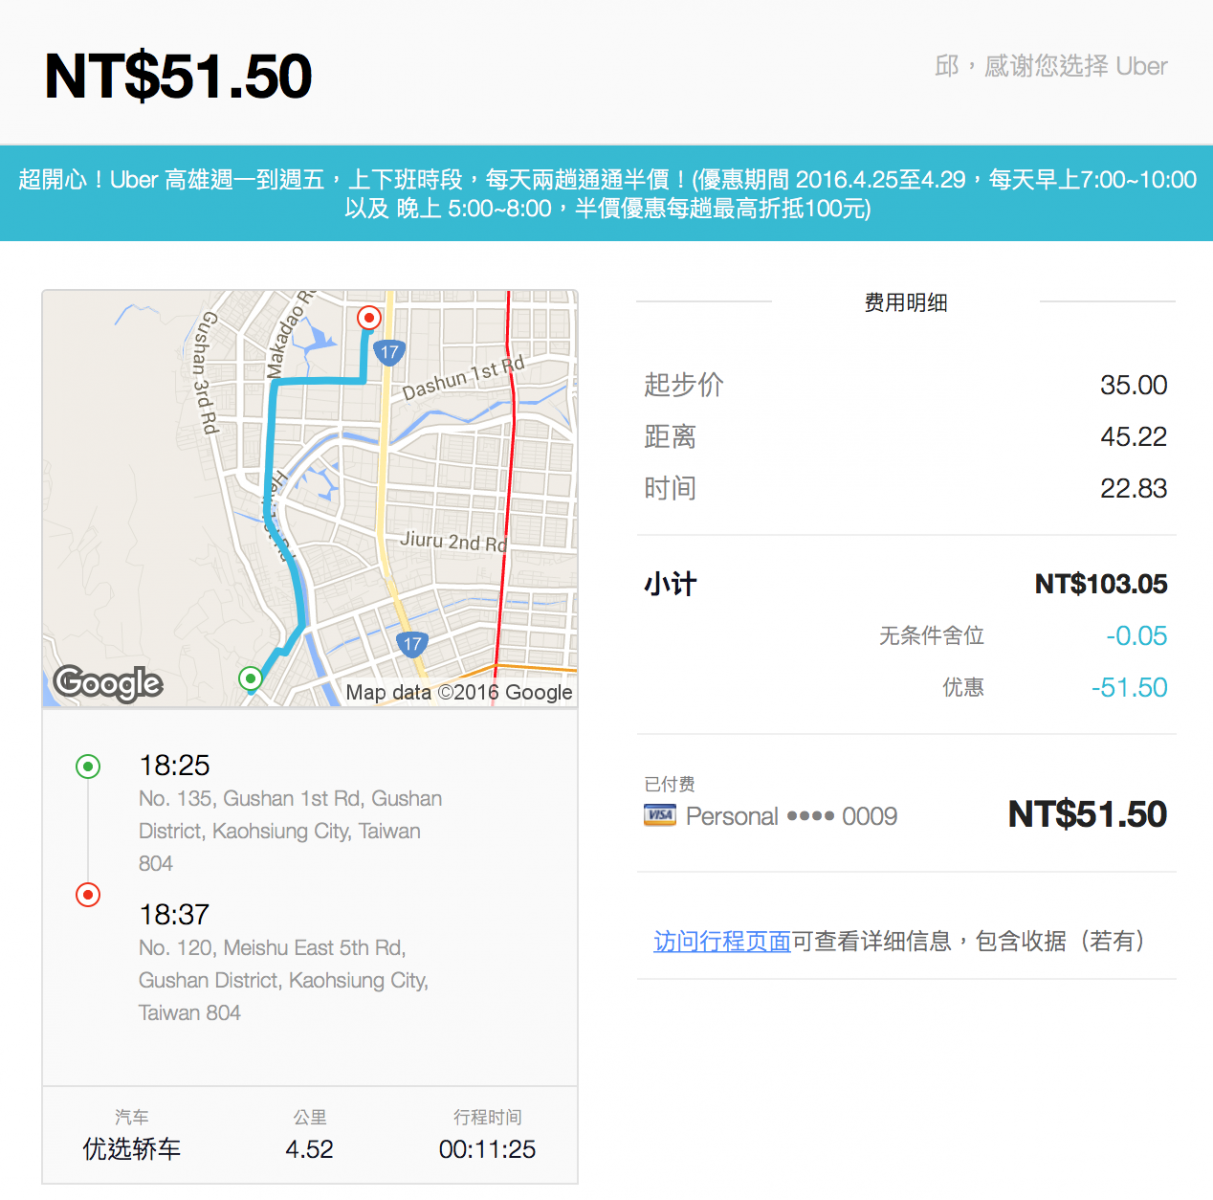Click the Makadao Rd label on the map

[x=289, y=333]
